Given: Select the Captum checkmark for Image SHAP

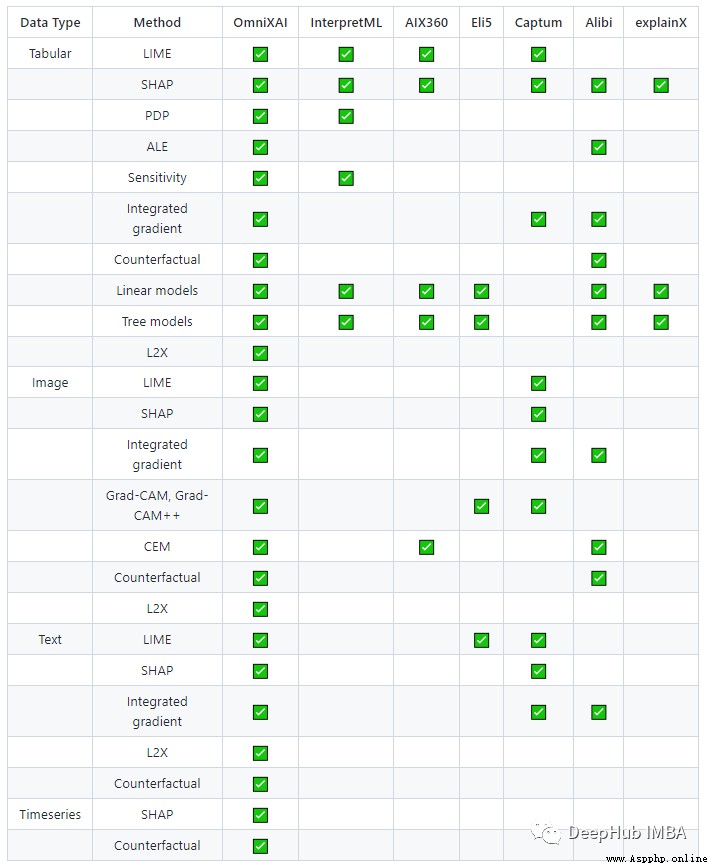Looking at the screenshot, I should (x=538, y=414).
